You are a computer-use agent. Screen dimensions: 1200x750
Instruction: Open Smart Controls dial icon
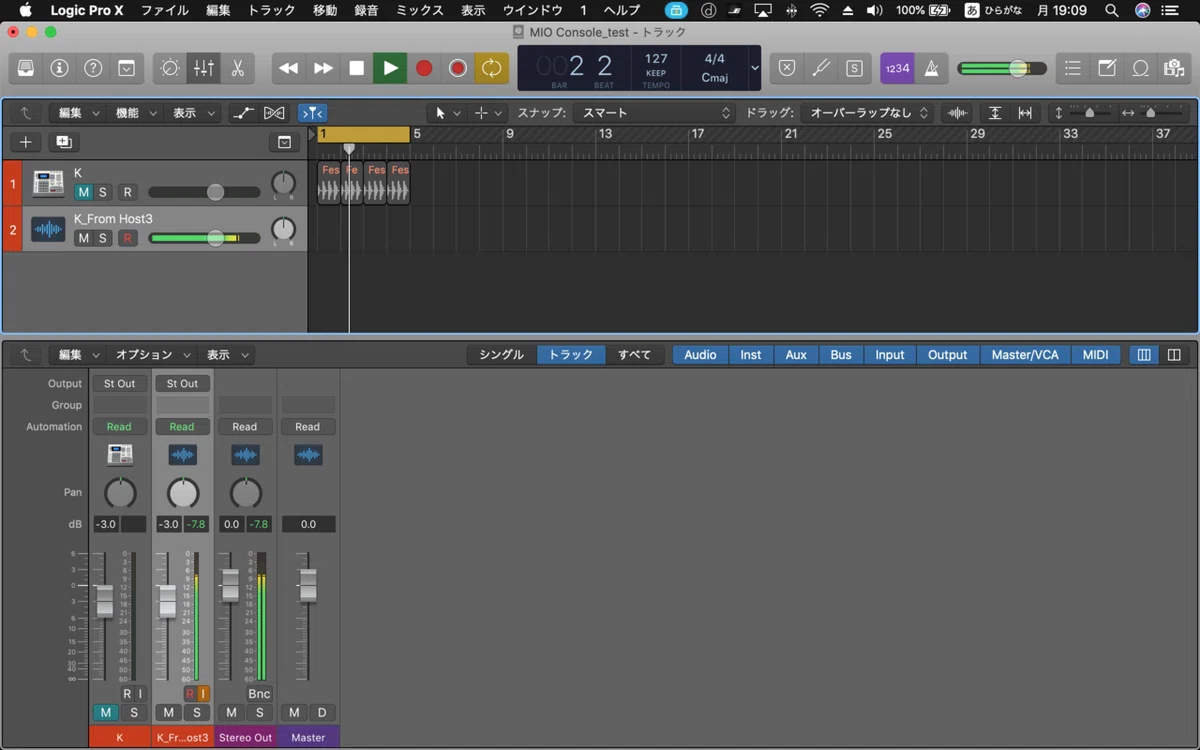coord(170,68)
